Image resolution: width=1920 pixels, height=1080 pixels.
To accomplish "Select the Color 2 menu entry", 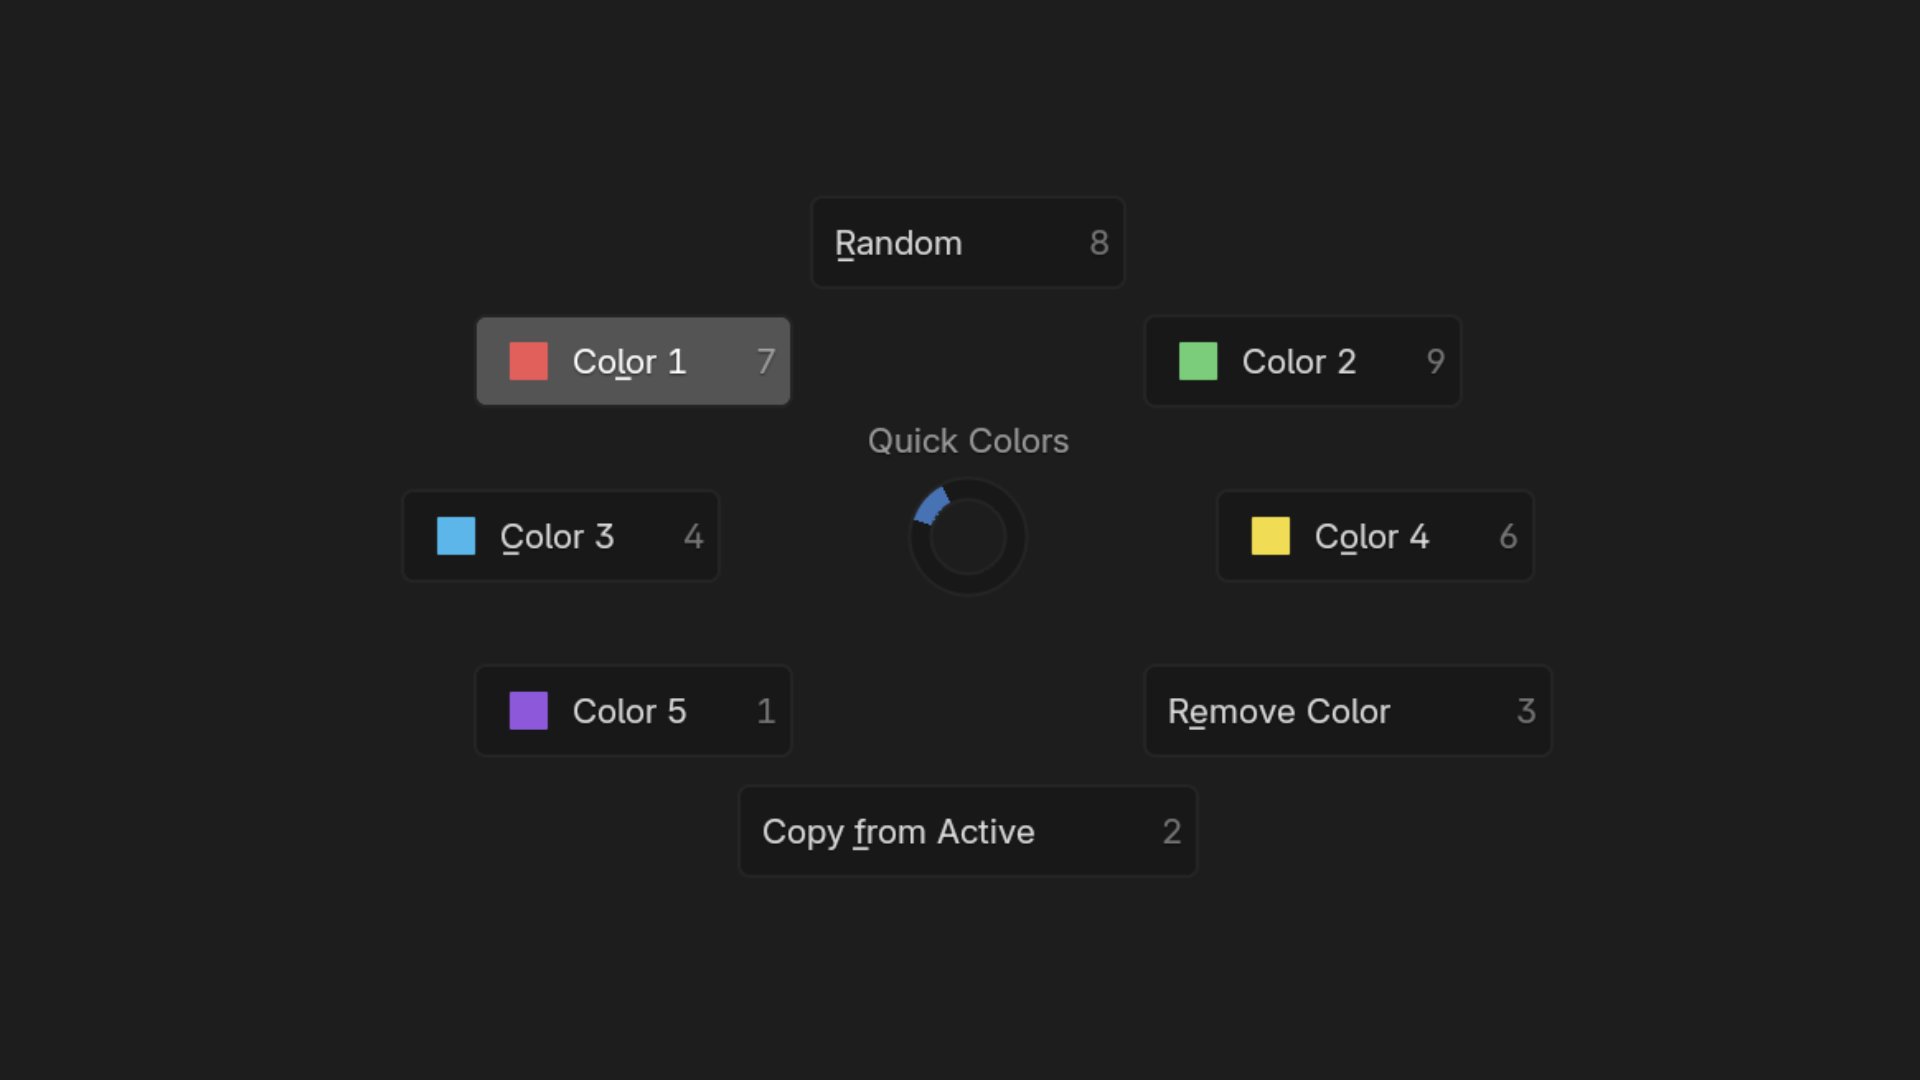I will pyautogui.click(x=1300, y=361).
